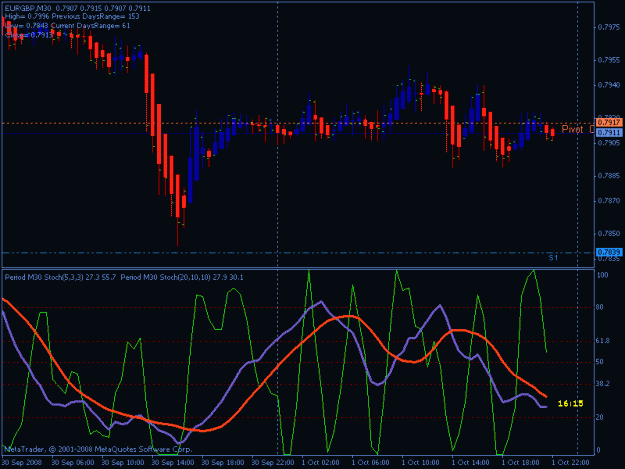This screenshot has height=469, width=625.
Task: Click the '30 Sep 06:00' time label
Action: [x=73, y=463]
